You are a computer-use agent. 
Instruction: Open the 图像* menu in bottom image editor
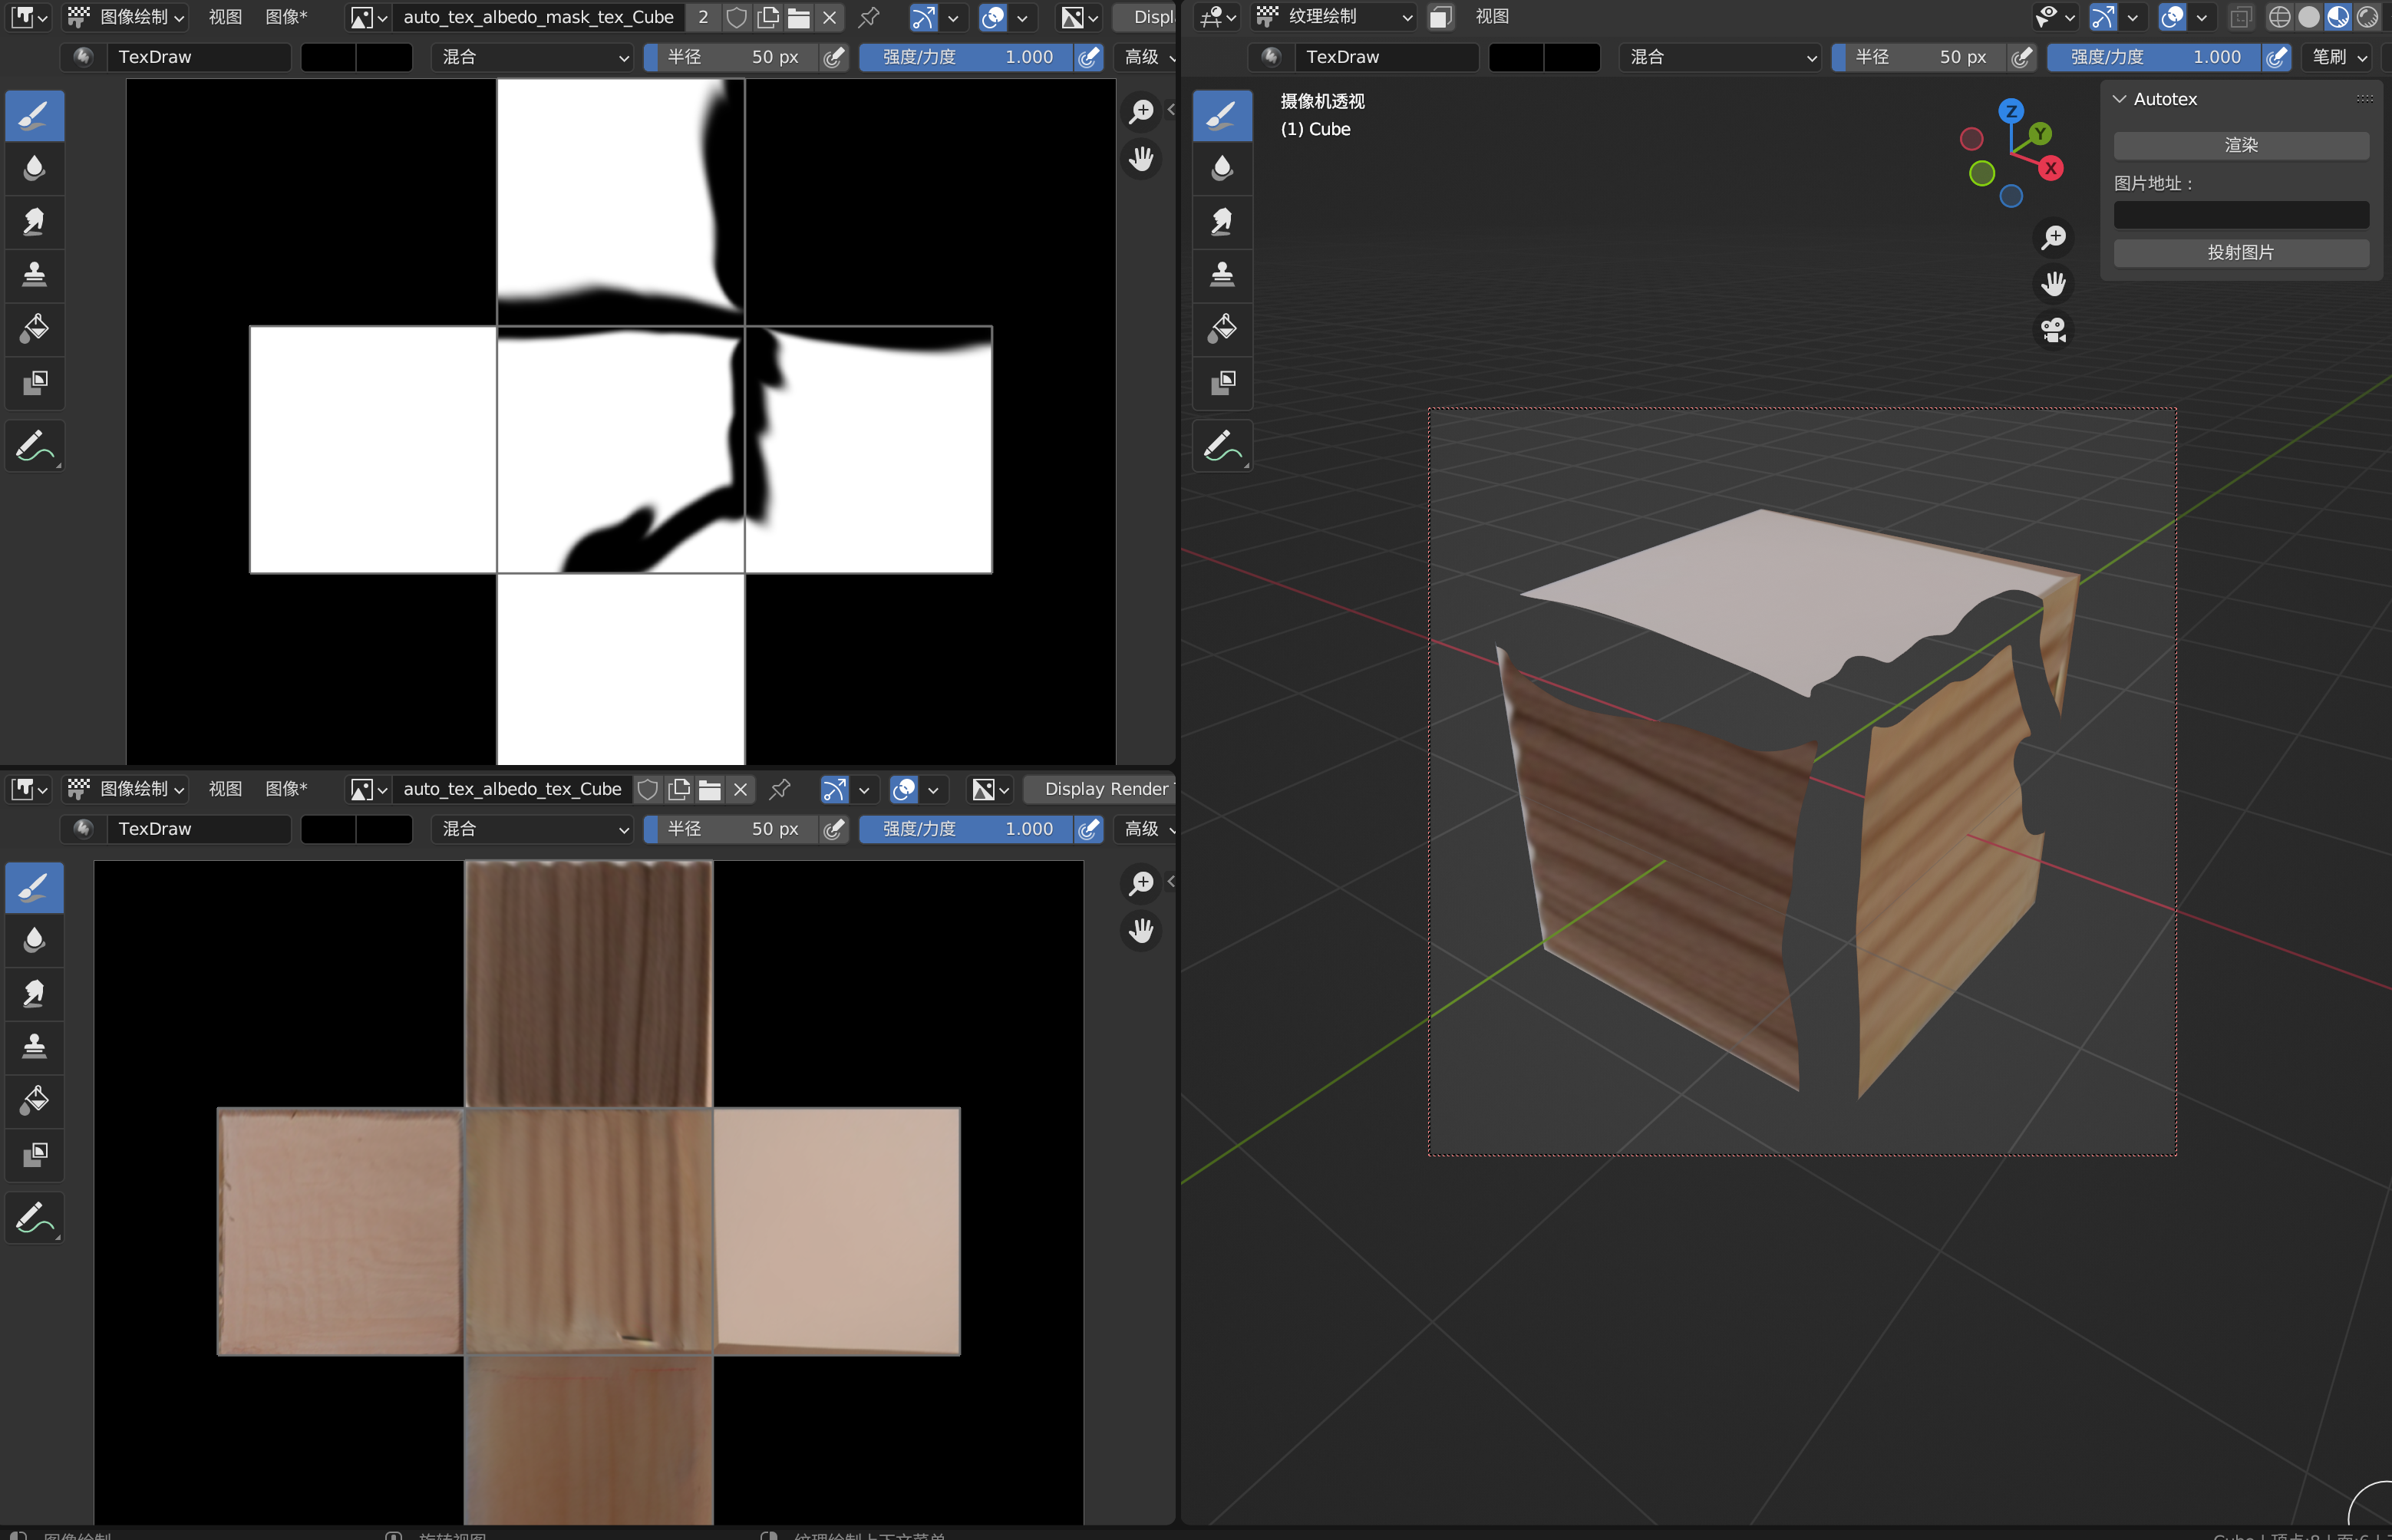(x=286, y=789)
